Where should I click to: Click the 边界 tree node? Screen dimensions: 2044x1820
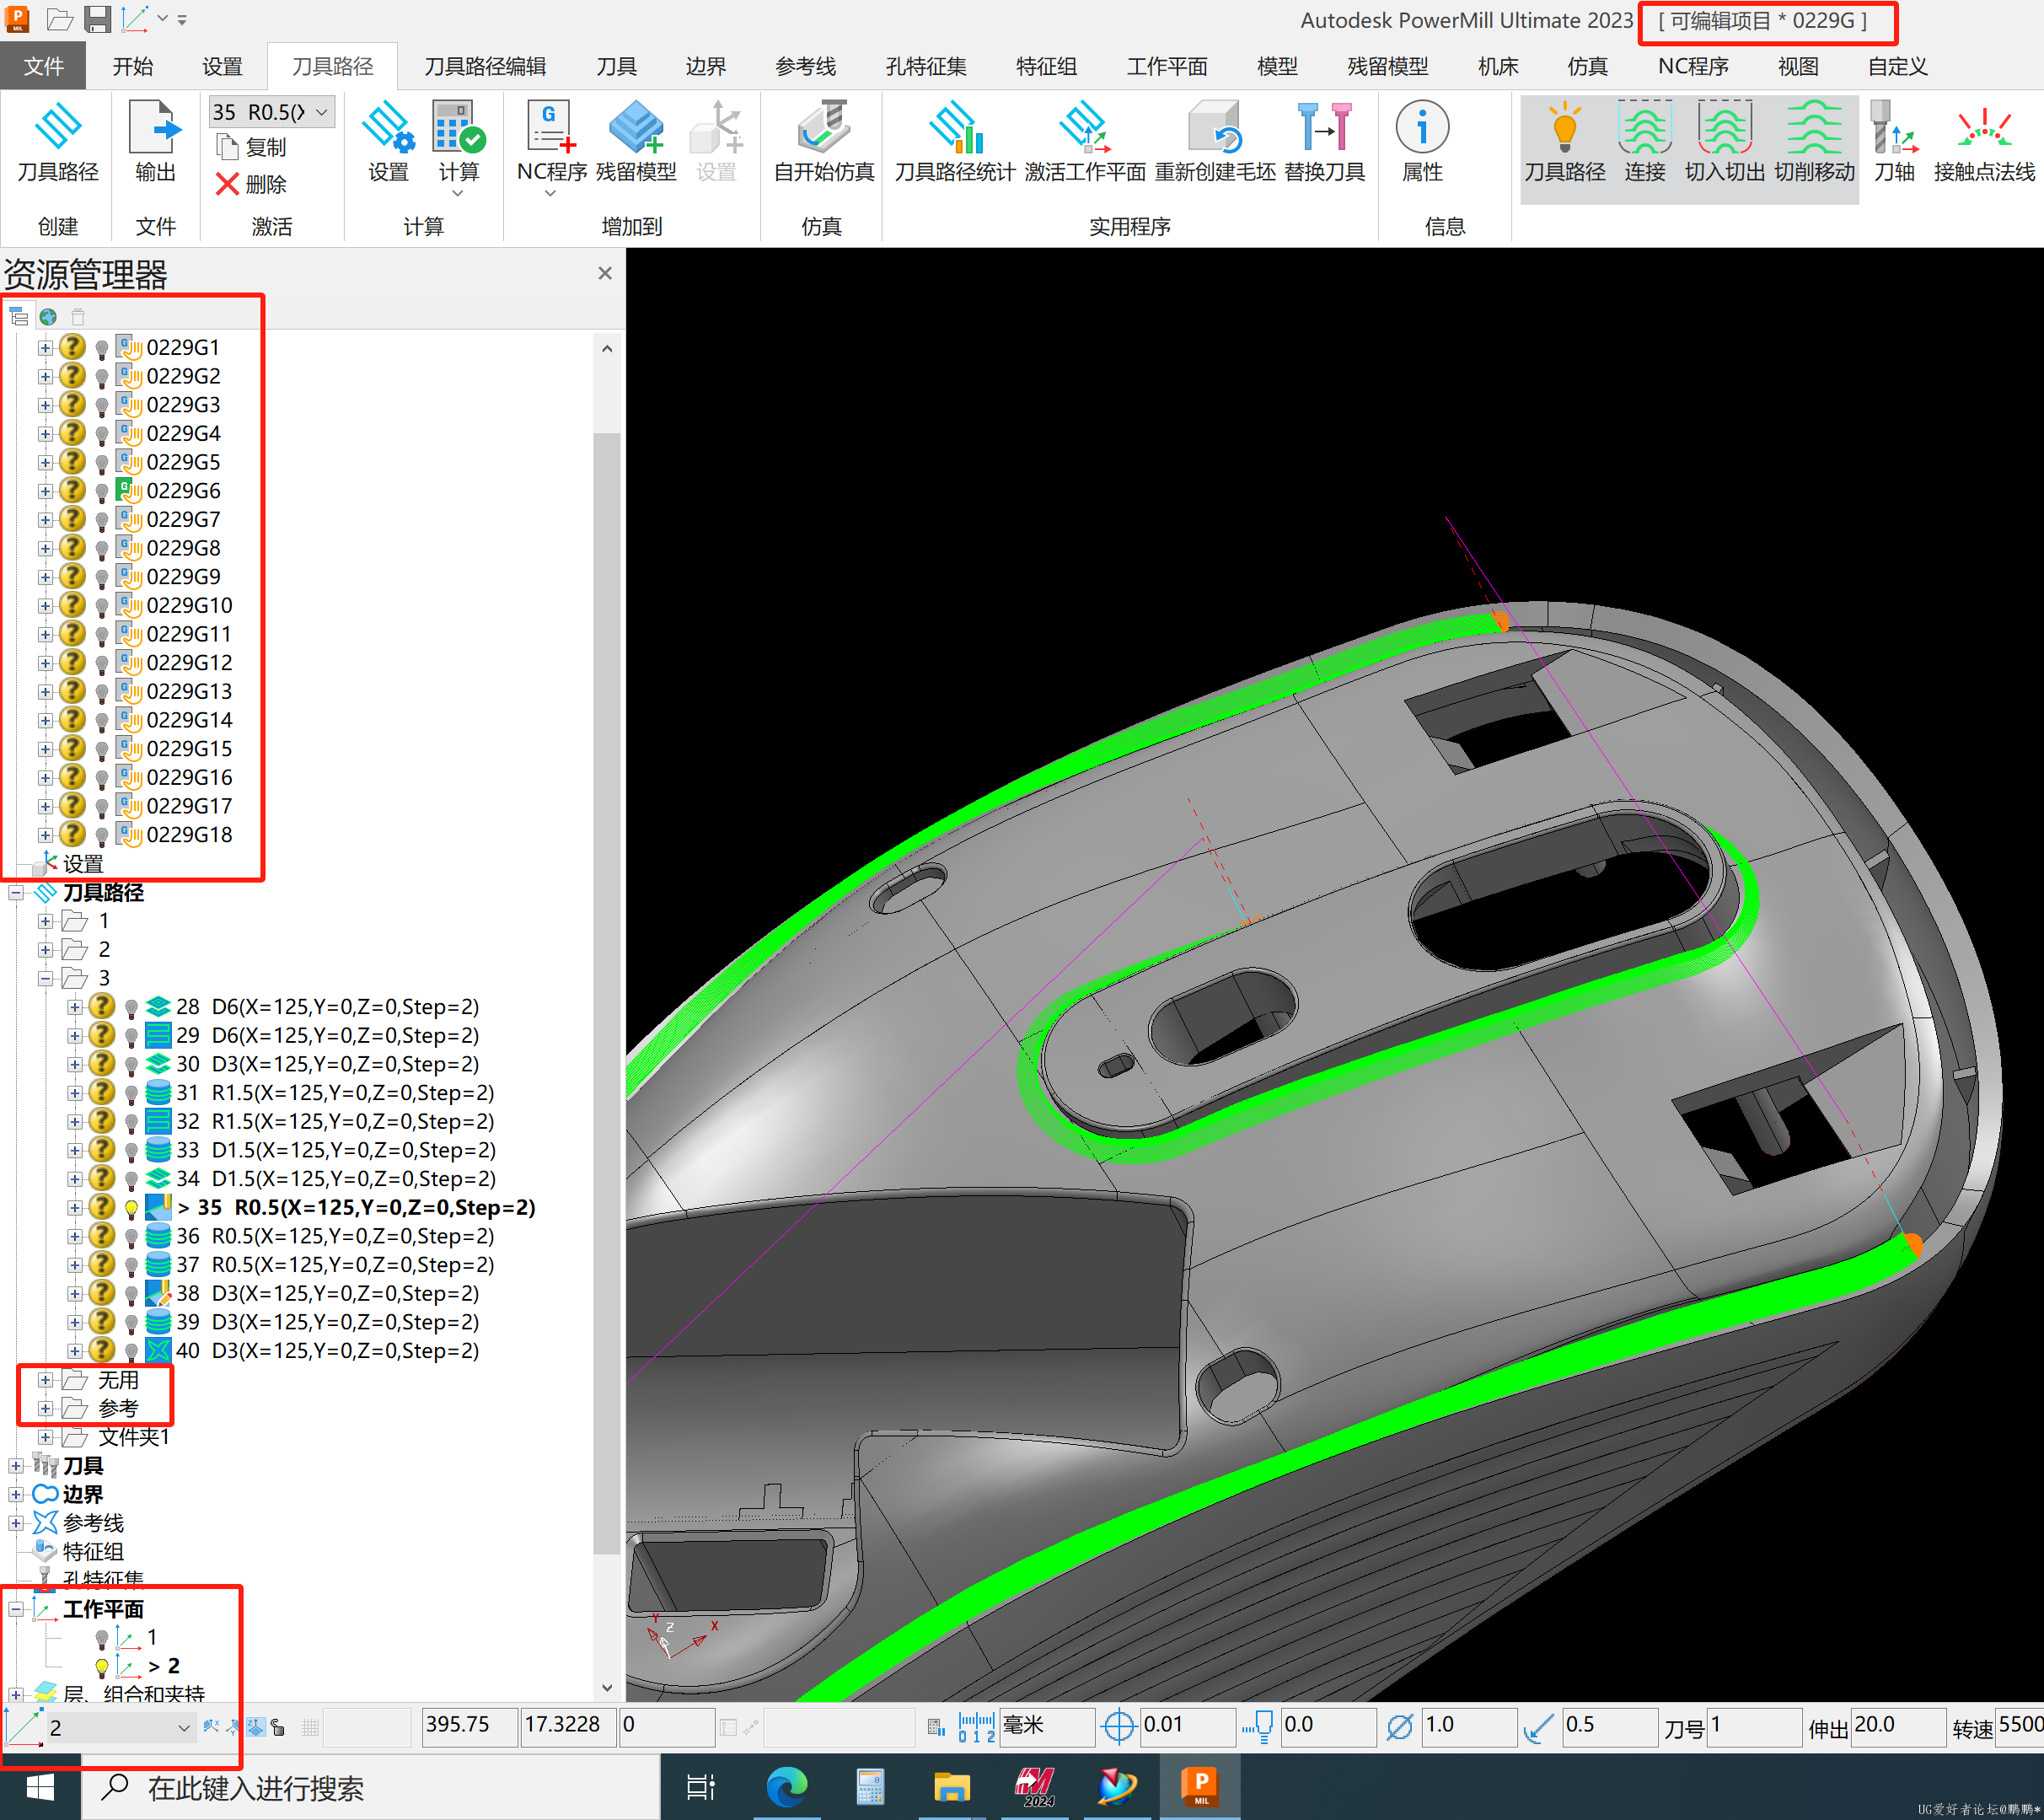[x=82, y=1495]
